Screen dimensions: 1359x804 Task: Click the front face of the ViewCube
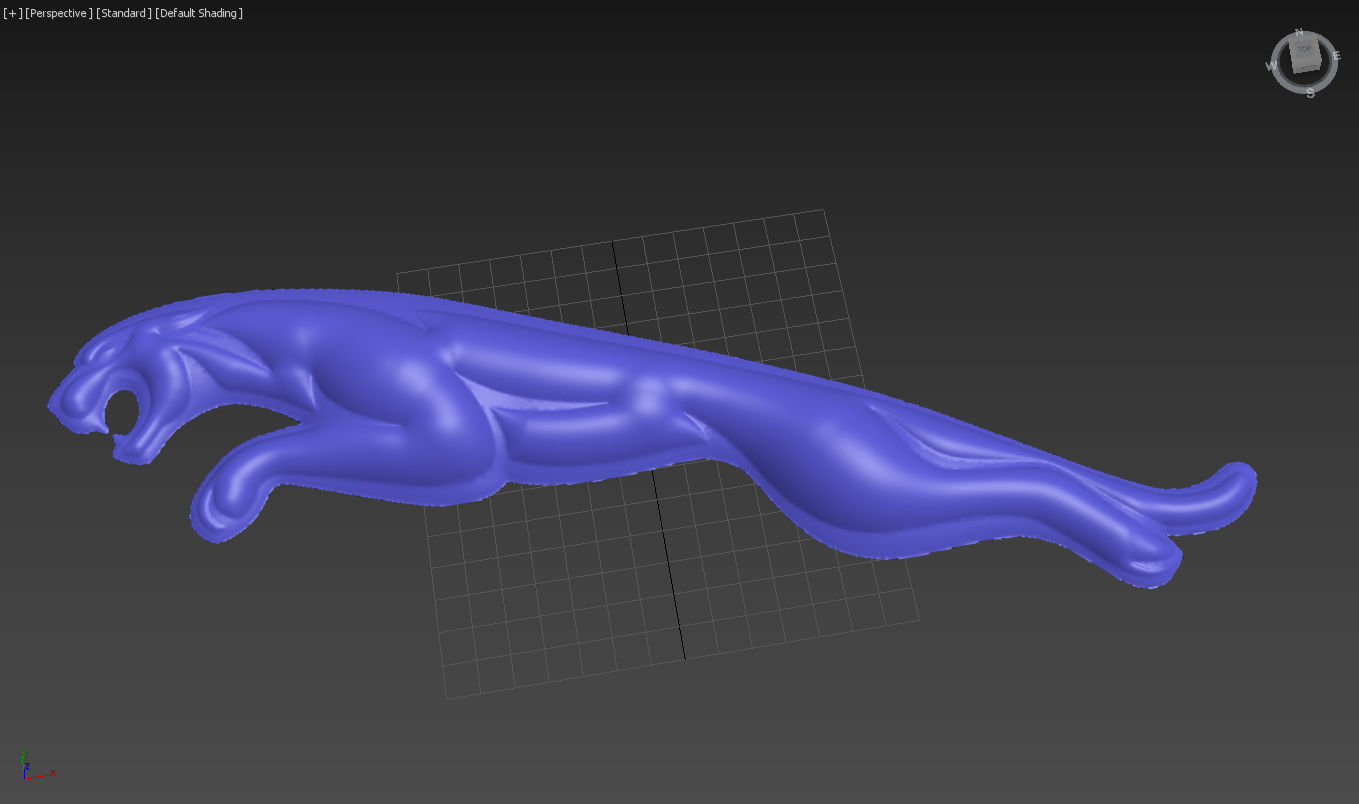pyautogui.click(x=1308, y=67)
